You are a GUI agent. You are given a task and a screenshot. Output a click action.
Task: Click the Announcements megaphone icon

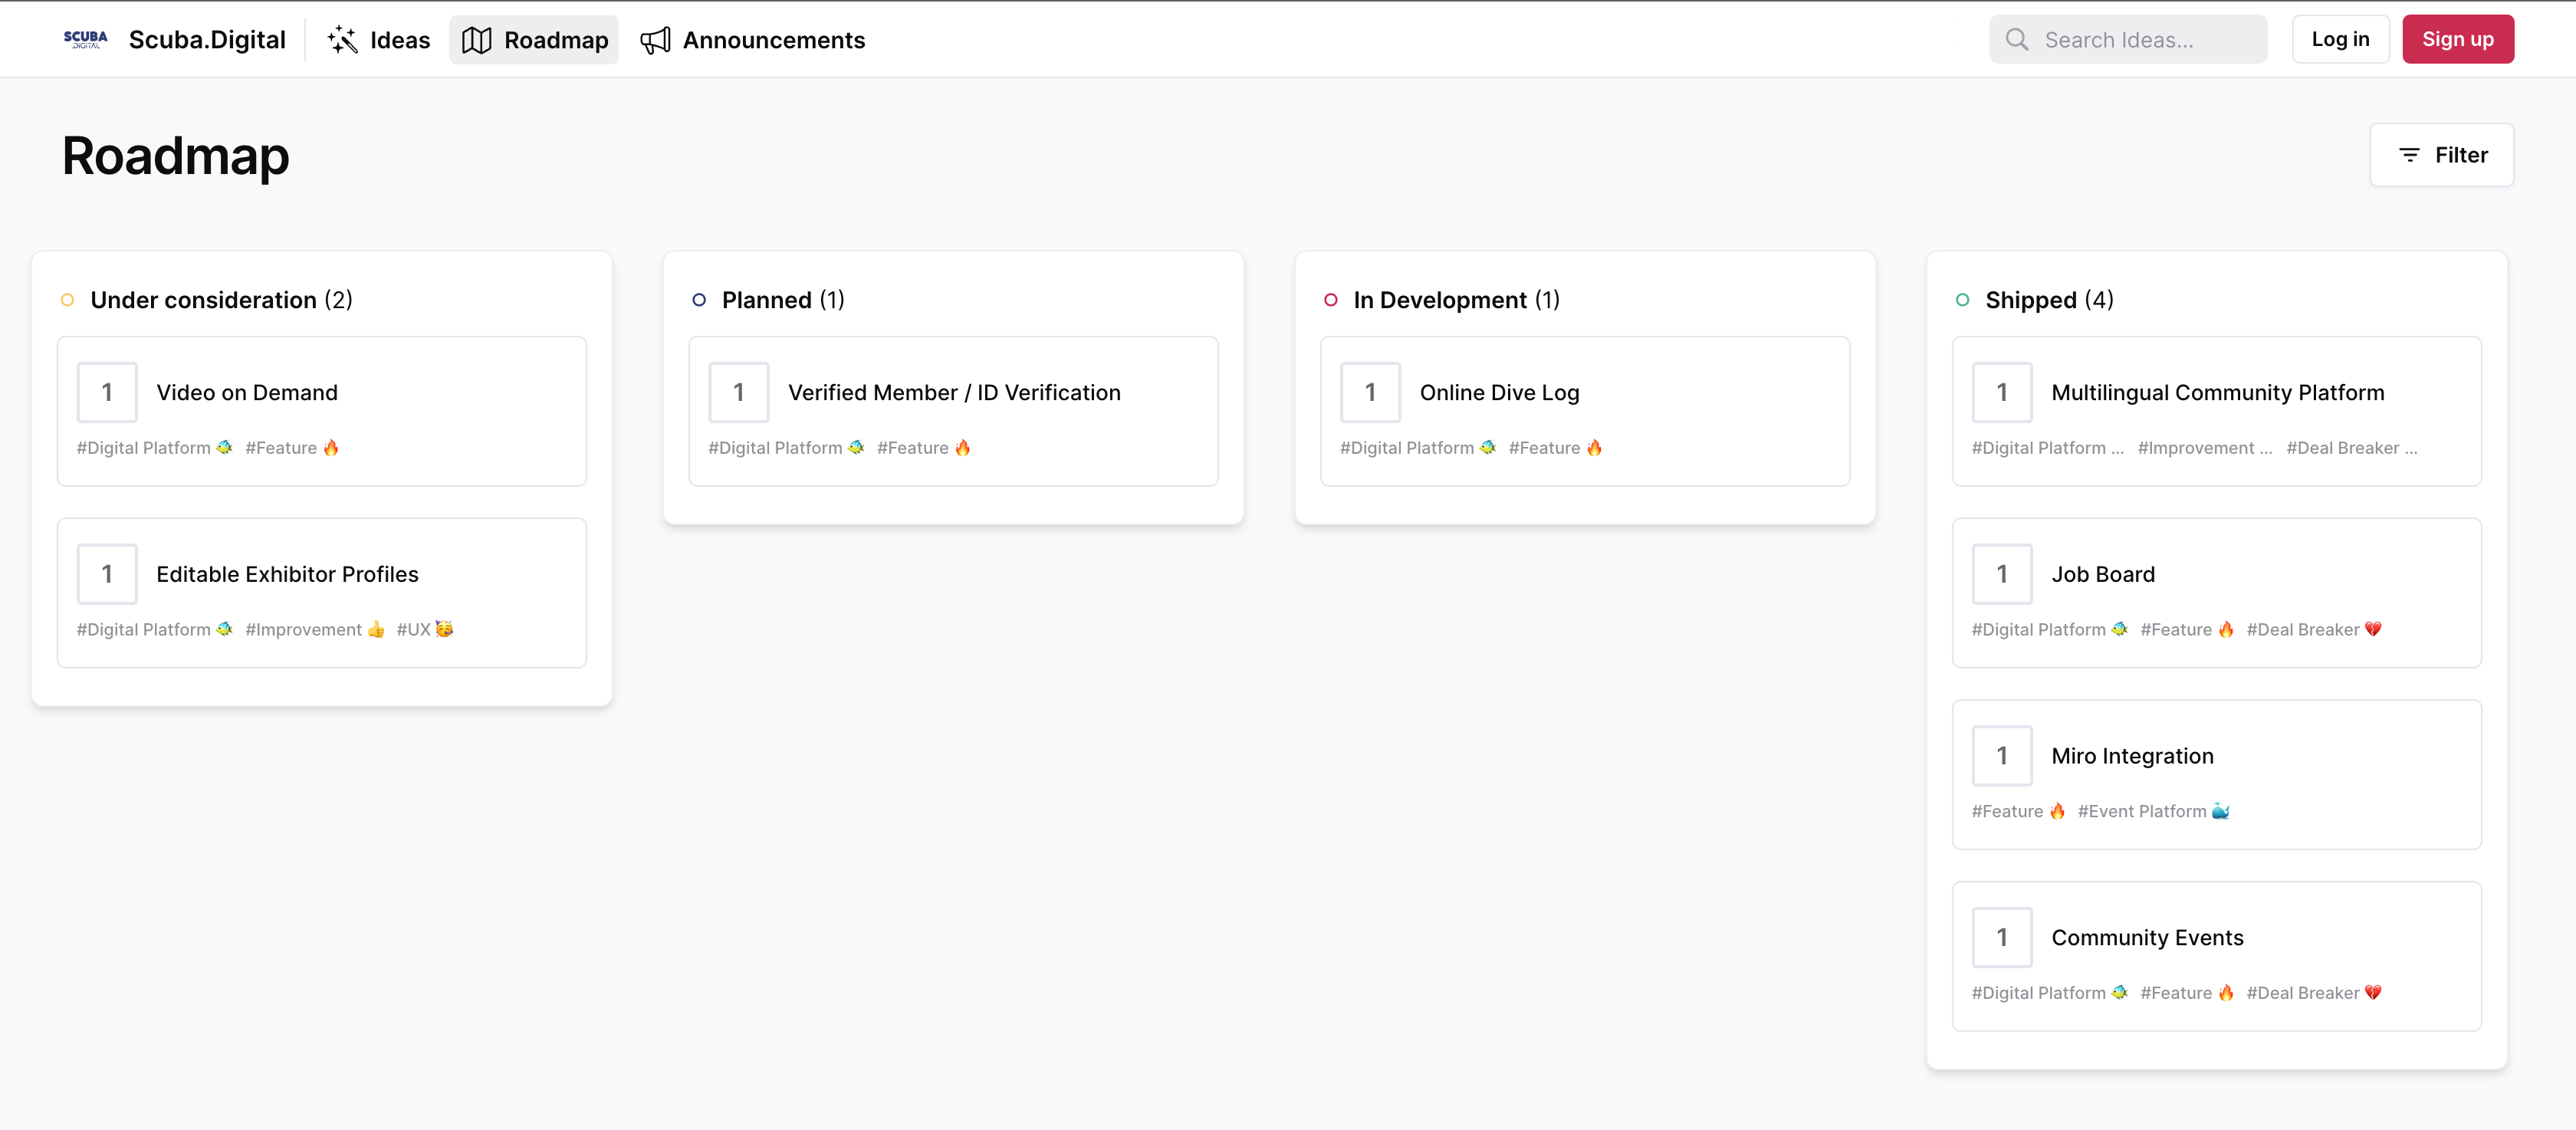[x=655, y=40]
